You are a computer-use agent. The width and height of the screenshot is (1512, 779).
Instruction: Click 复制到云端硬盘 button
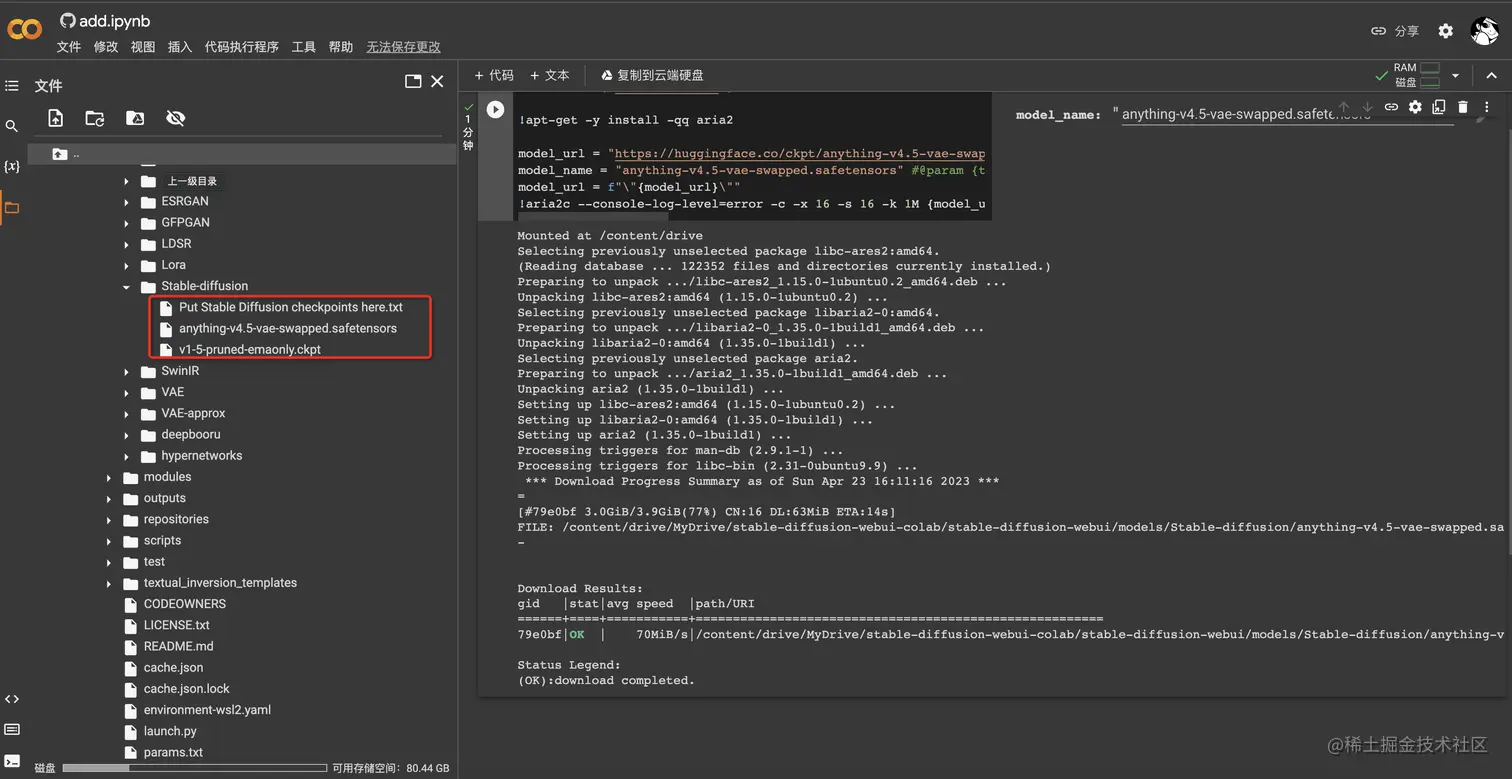(x=652, y=75)
